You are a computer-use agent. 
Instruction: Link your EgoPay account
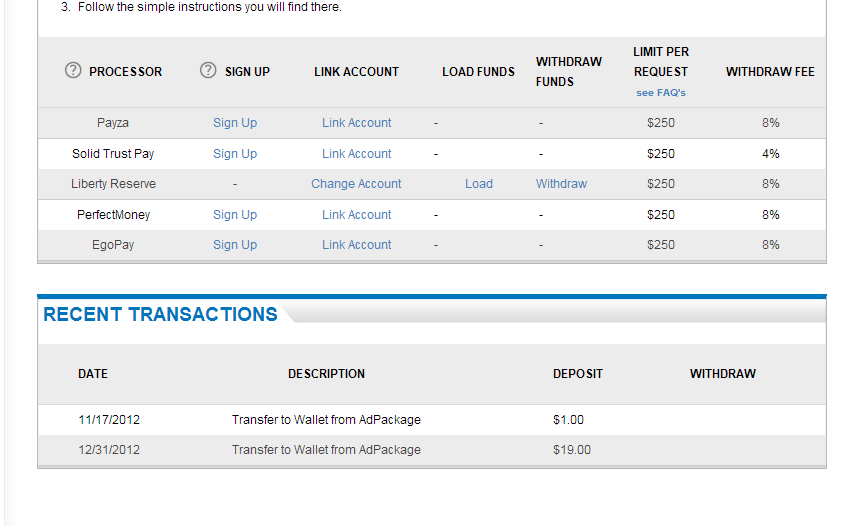pos(357,245)
